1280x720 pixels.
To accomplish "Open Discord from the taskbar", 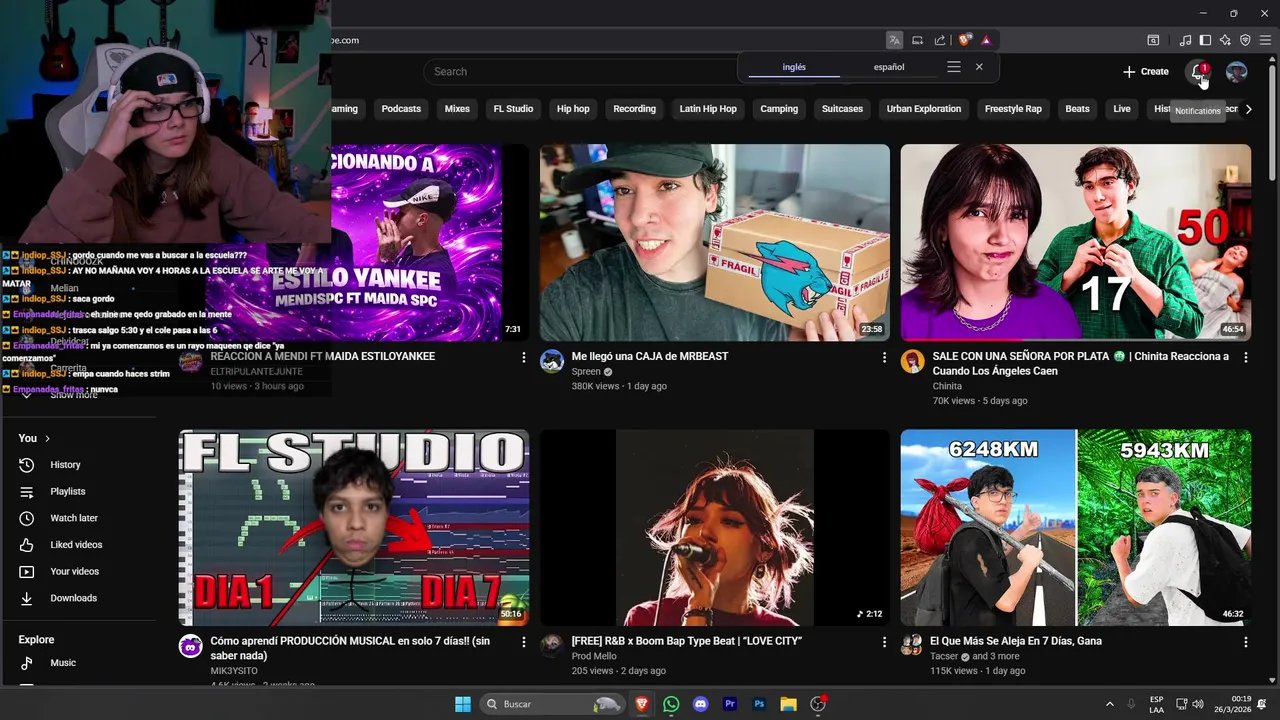I will pyautogui.click(x=700, y=704).
